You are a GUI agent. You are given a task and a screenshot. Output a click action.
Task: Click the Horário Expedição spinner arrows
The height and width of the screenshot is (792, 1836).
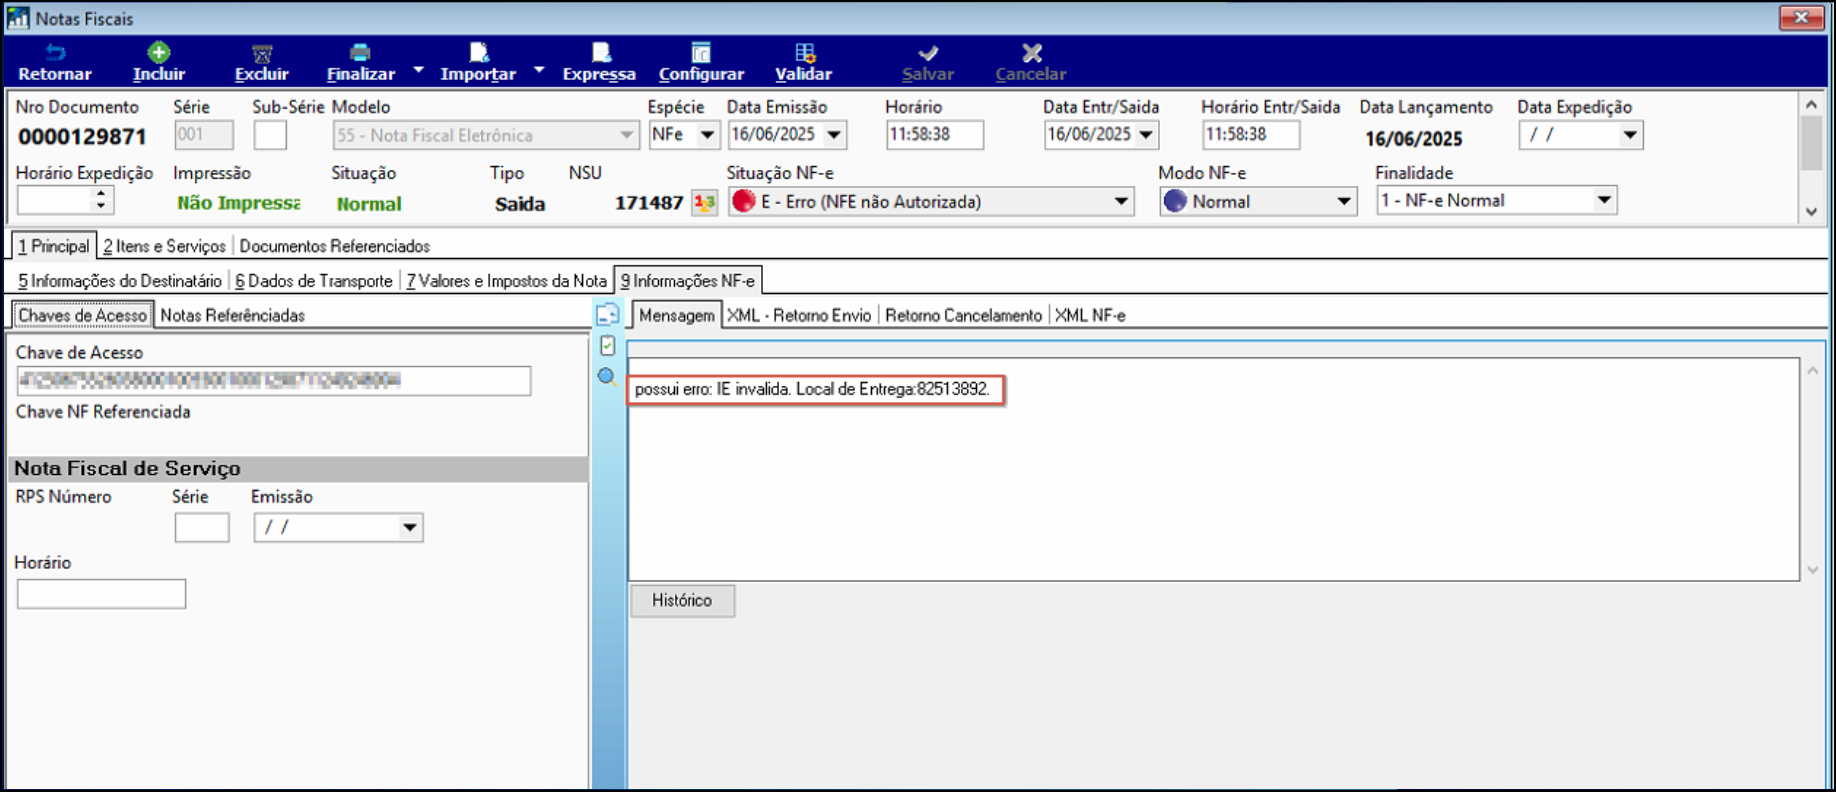tap(101, 201)
